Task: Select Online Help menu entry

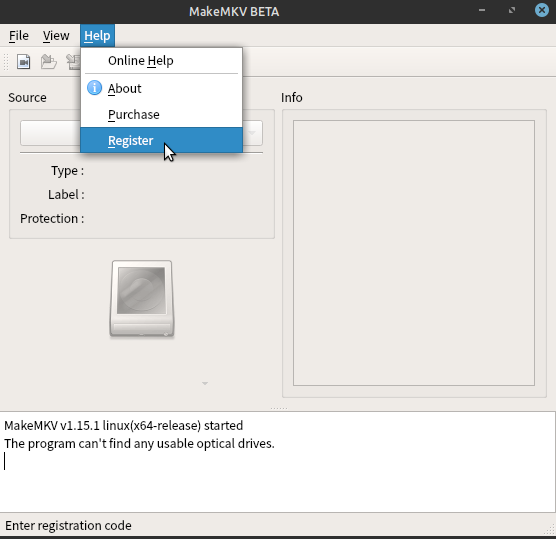Action: 161,61
